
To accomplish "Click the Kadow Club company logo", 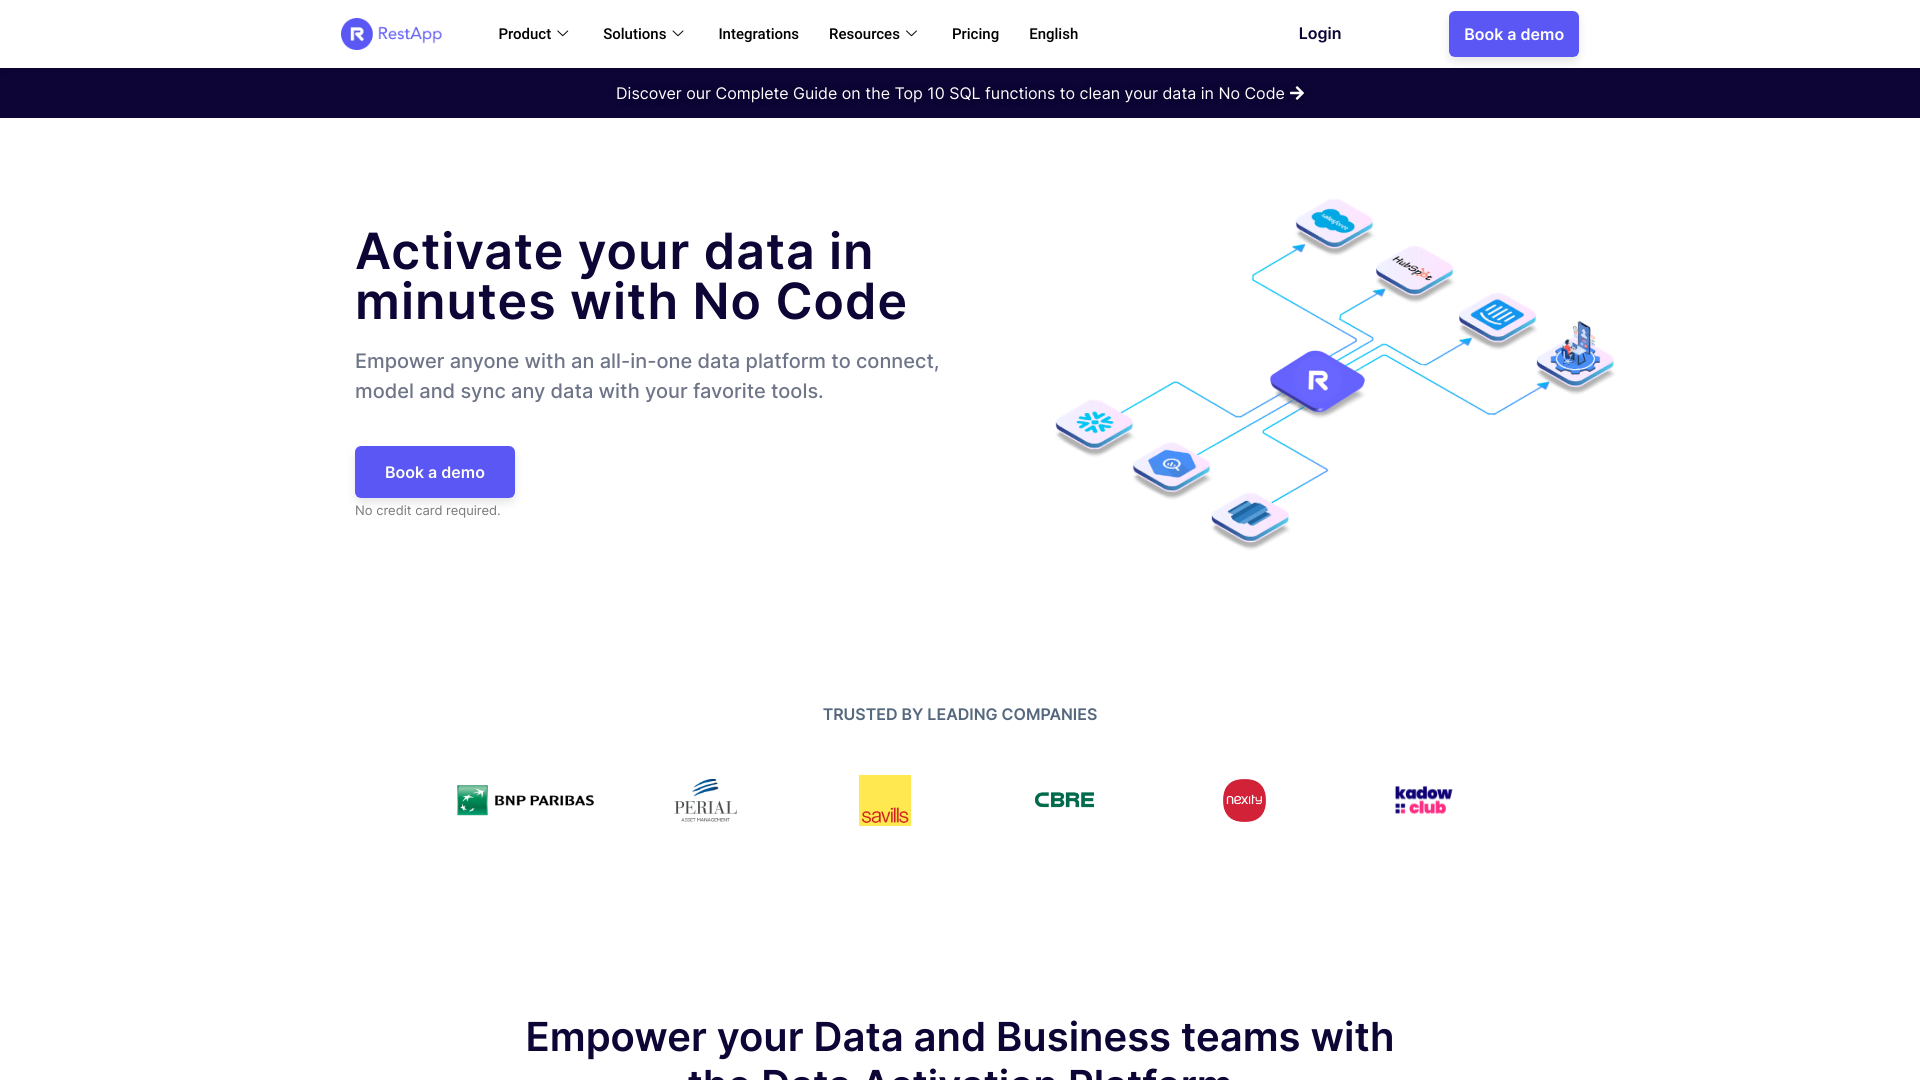I will click(1423, 799).
